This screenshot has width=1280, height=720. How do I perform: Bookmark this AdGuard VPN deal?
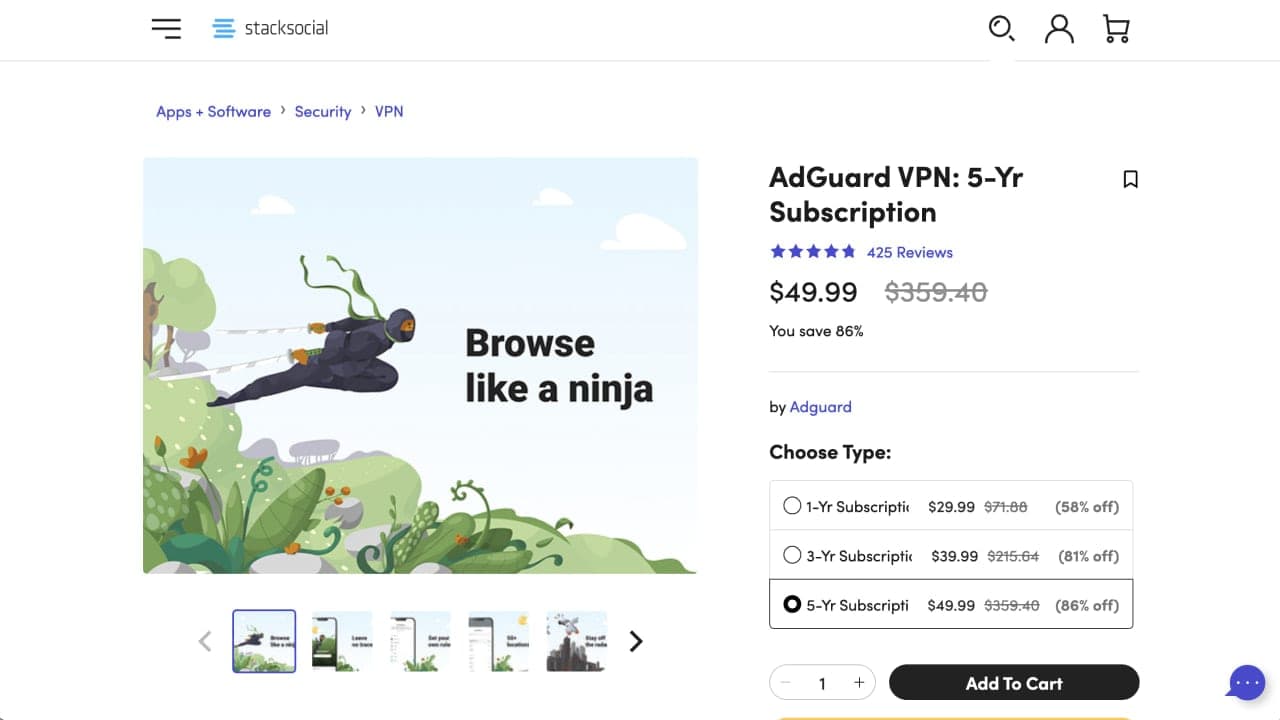click(x=1130, y=179)
